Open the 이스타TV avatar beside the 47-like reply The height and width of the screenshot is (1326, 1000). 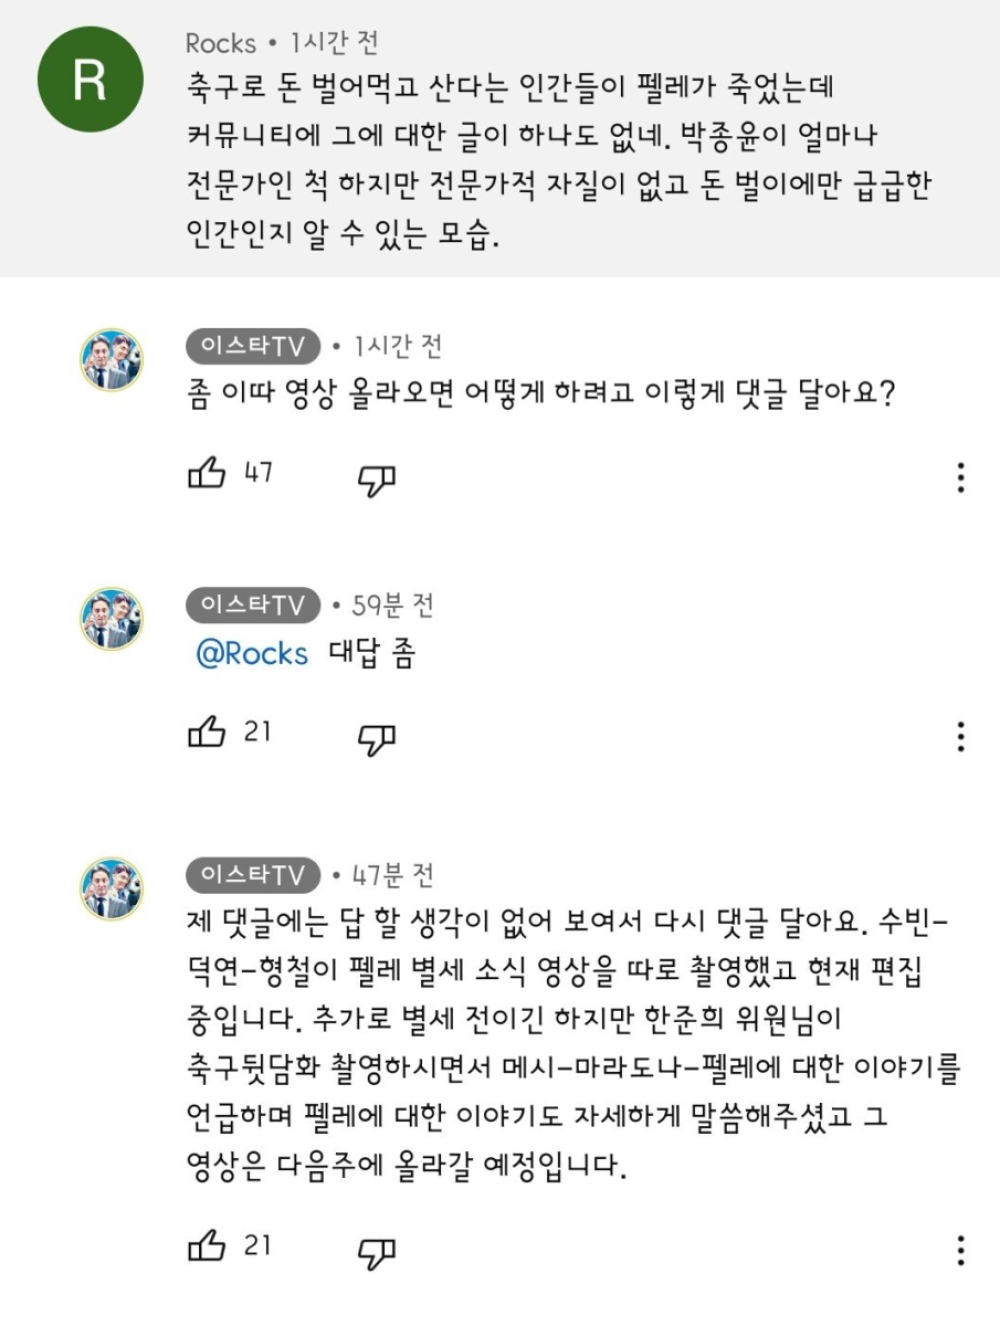point(112,360)
